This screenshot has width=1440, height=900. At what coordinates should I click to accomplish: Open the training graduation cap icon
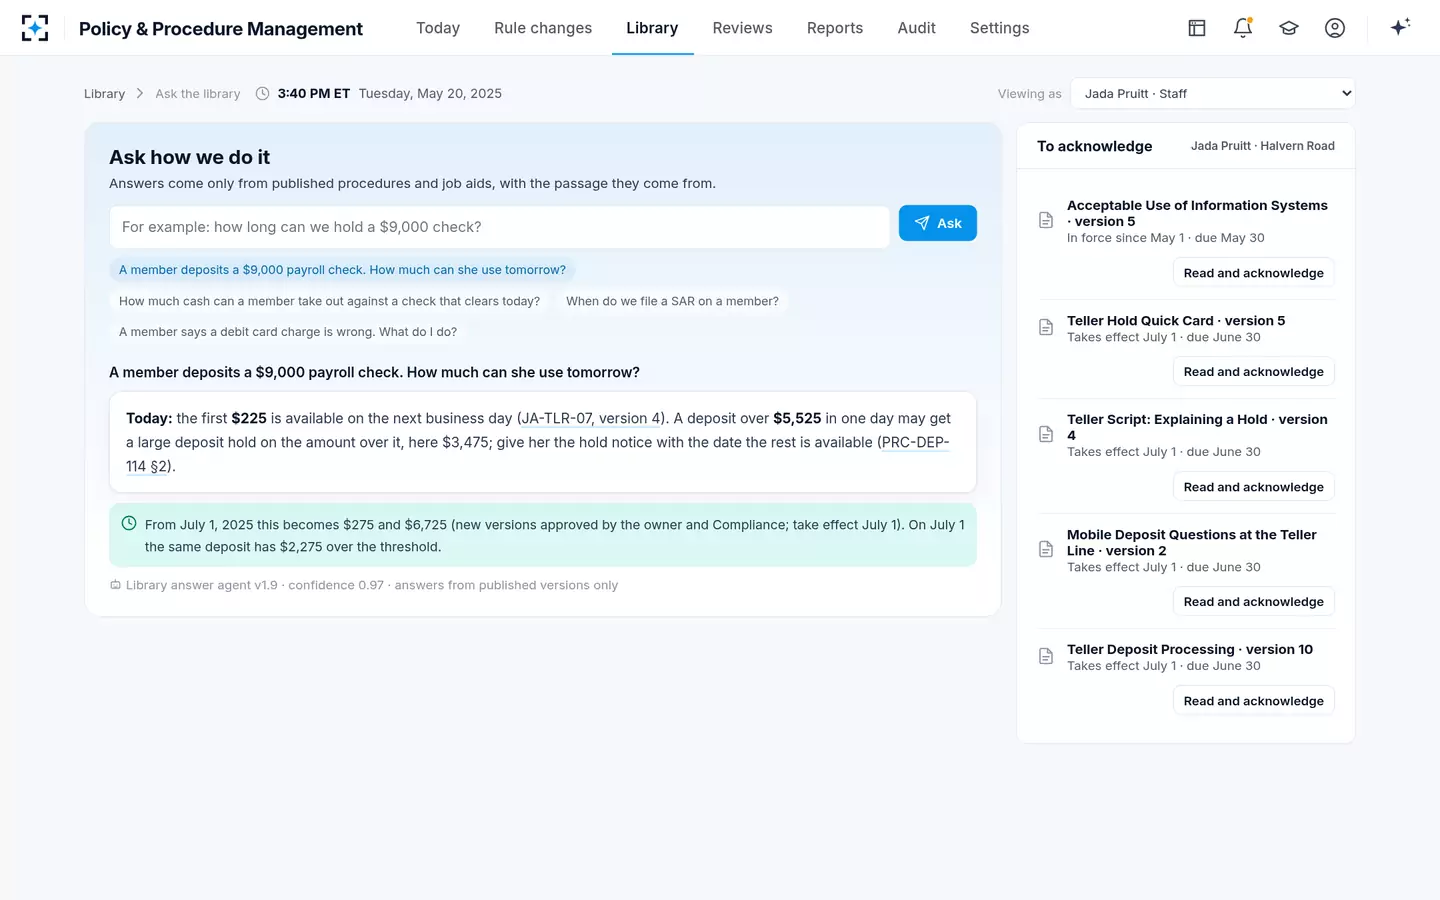(1289, 28)
